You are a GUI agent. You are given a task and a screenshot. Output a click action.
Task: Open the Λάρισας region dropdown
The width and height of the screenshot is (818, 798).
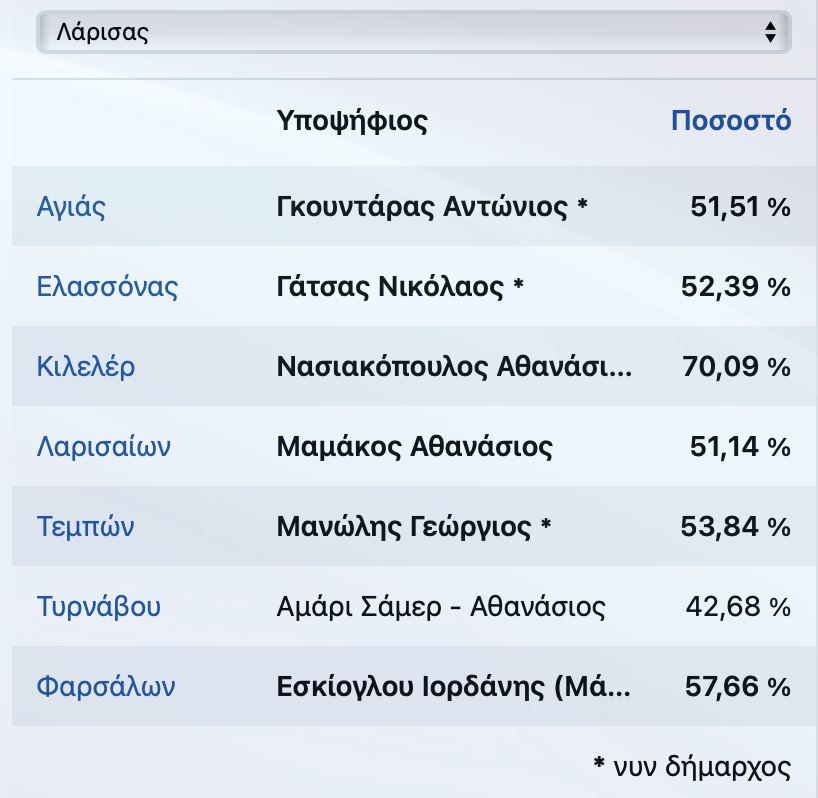[414, 32]
